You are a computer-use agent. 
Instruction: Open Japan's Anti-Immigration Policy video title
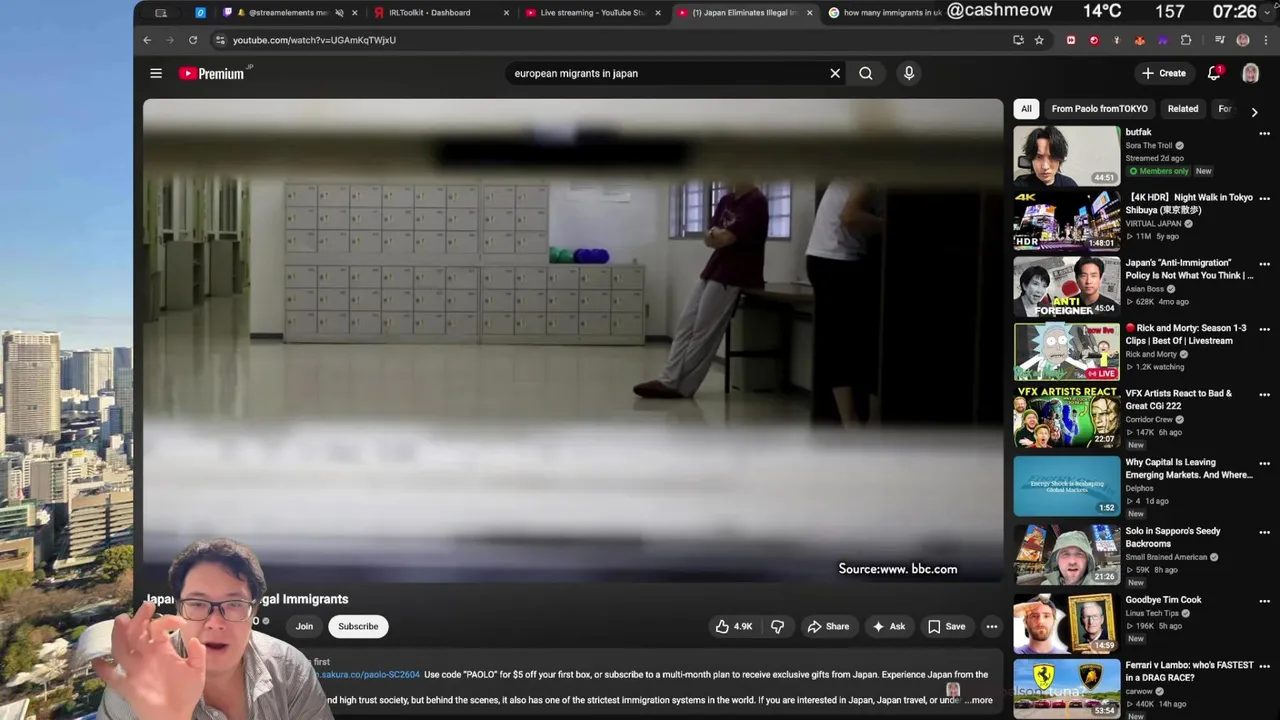tap(1189, 269)
